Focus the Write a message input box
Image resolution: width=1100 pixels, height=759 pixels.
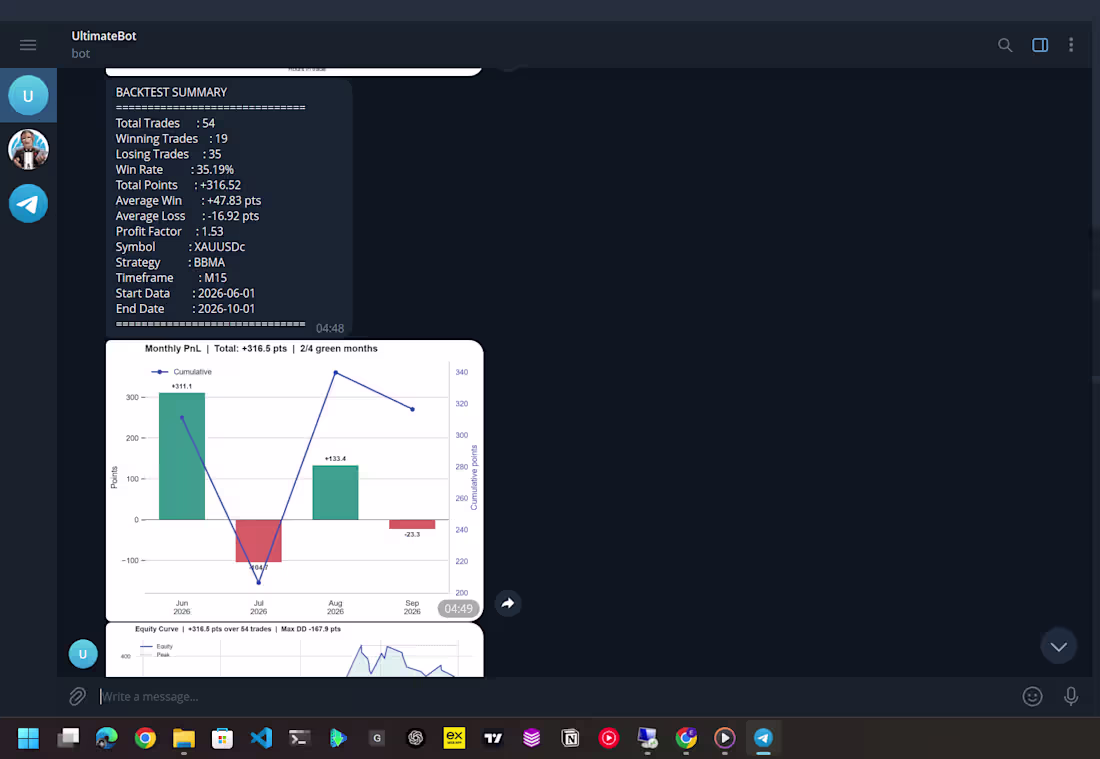[554, 697]
